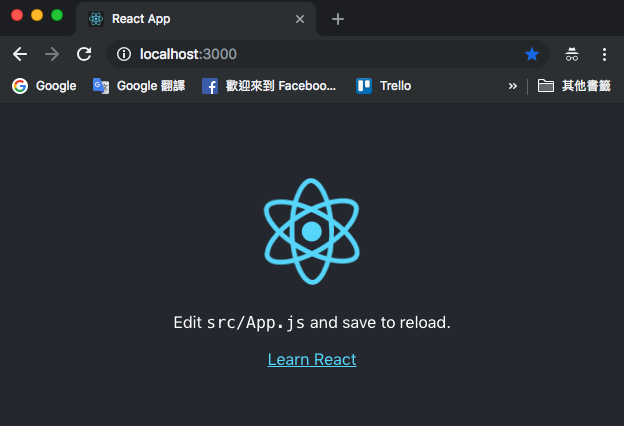Viewport: 624px width, 426px height.
Task: Open the Google bookmark
Action: (44, 86)
